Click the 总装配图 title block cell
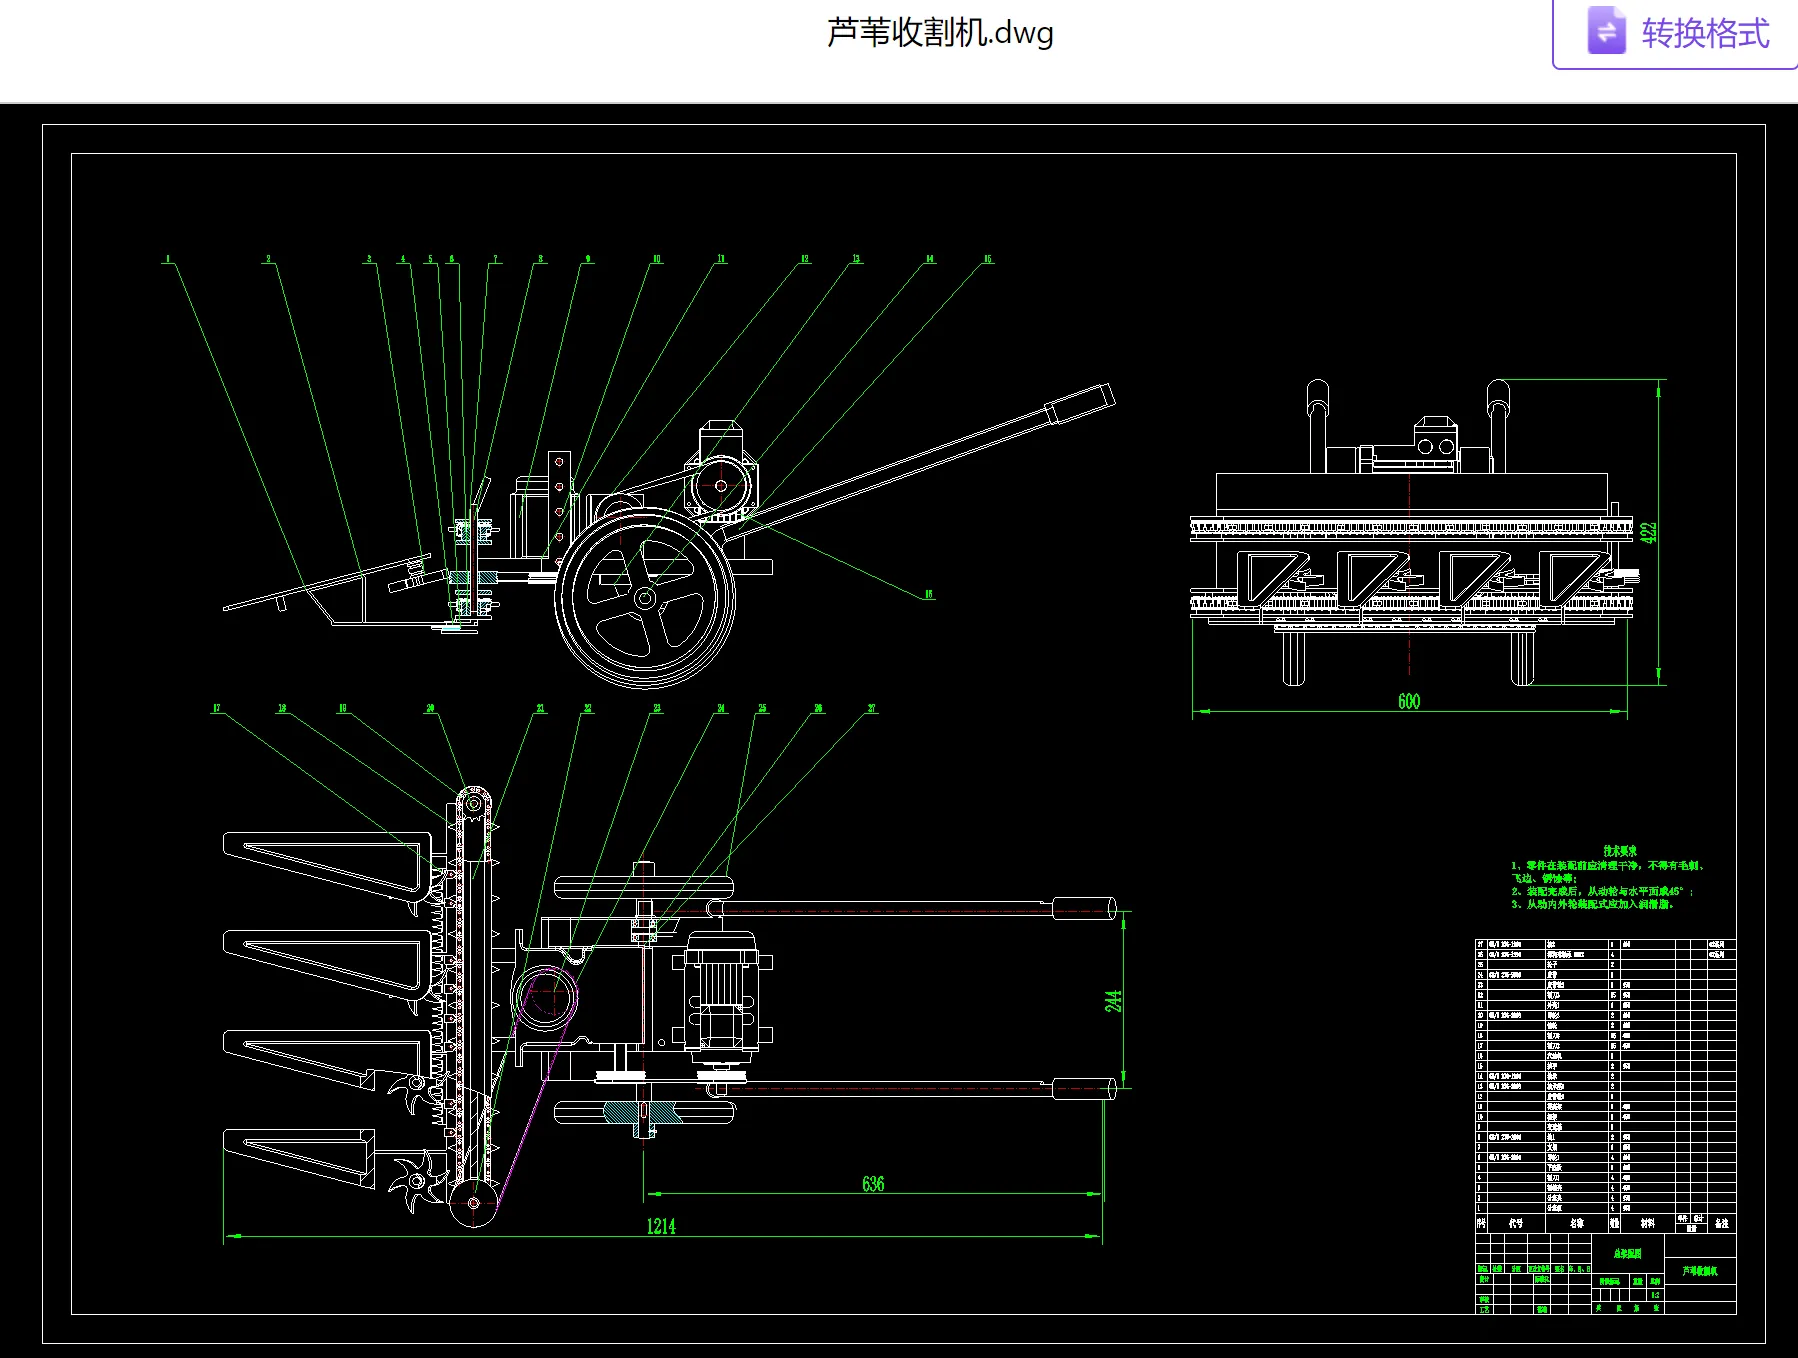This screenshot has height=1358, width=1798. point(1627,1253)
